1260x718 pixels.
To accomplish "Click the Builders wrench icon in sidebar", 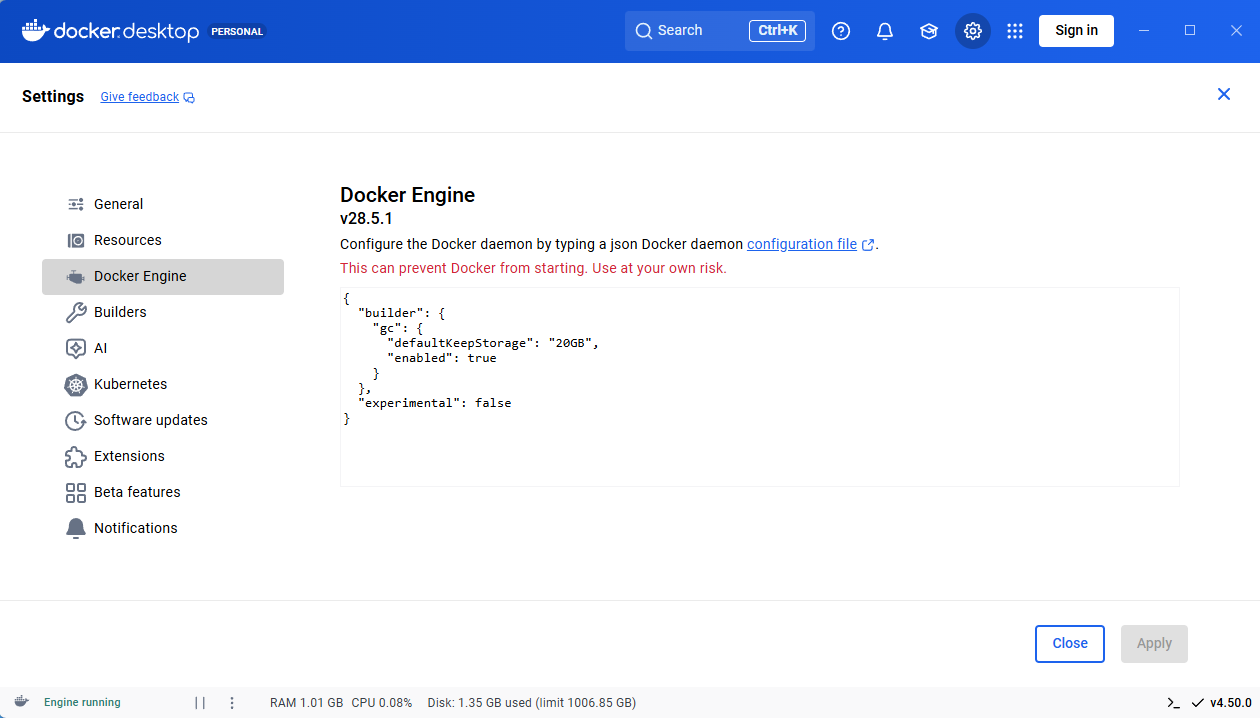I will click(76, 312).
